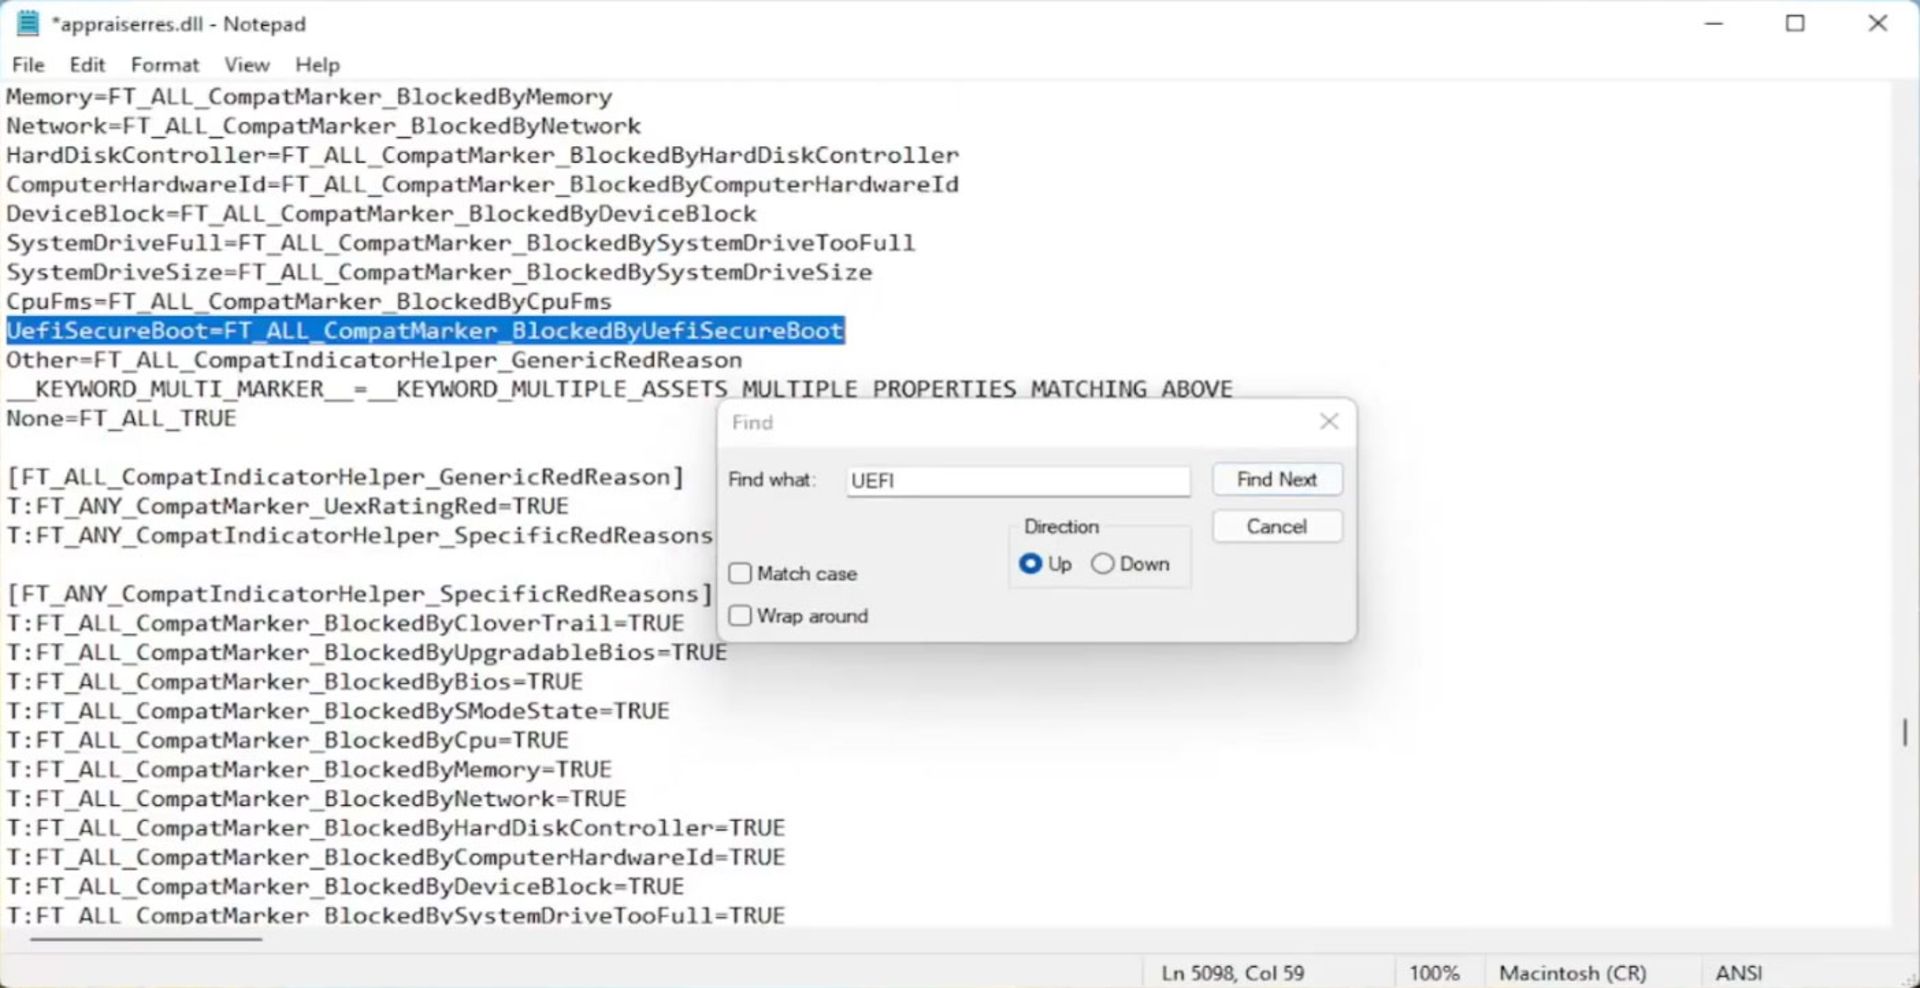Click the highlighted UefiSecureBoot line

[x=425, y=331]
